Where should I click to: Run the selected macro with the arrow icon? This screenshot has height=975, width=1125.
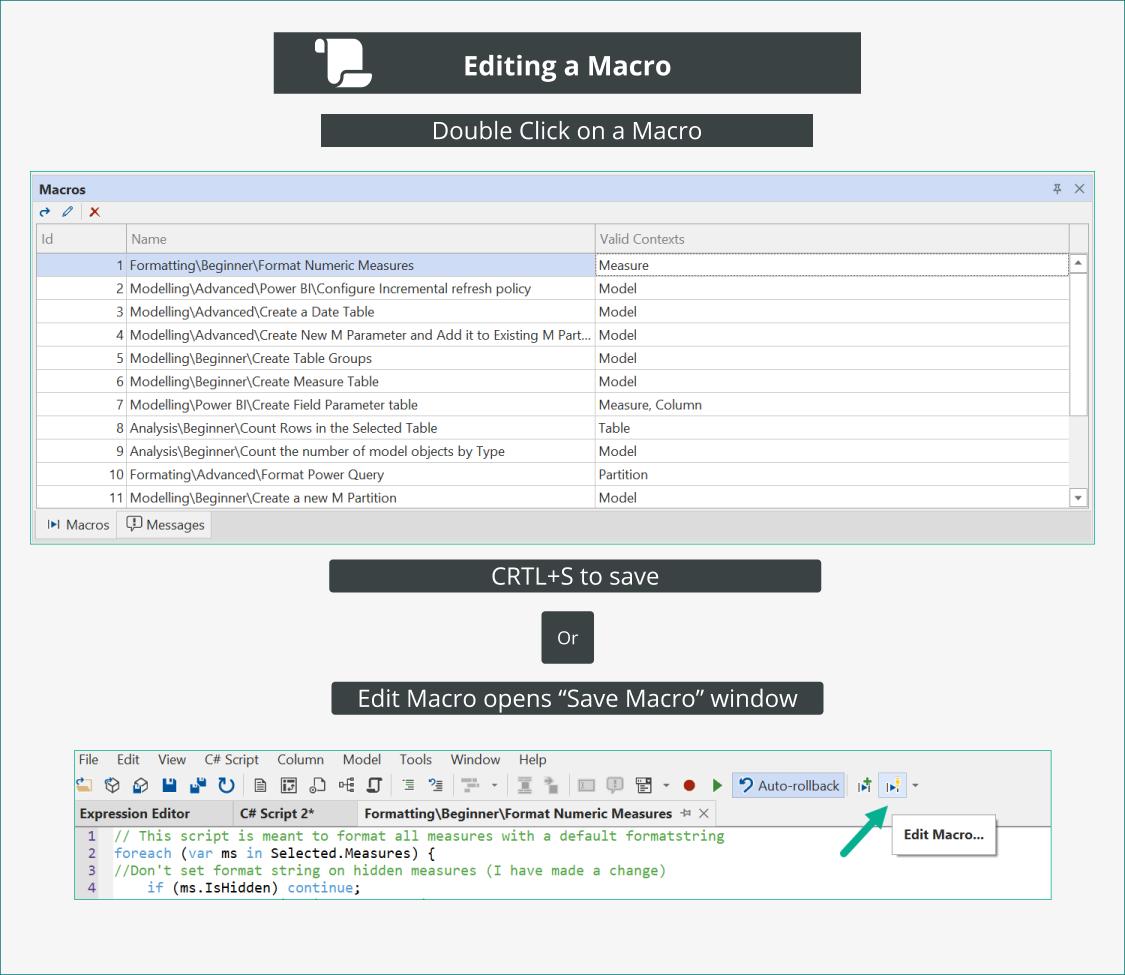coord(44,212)
